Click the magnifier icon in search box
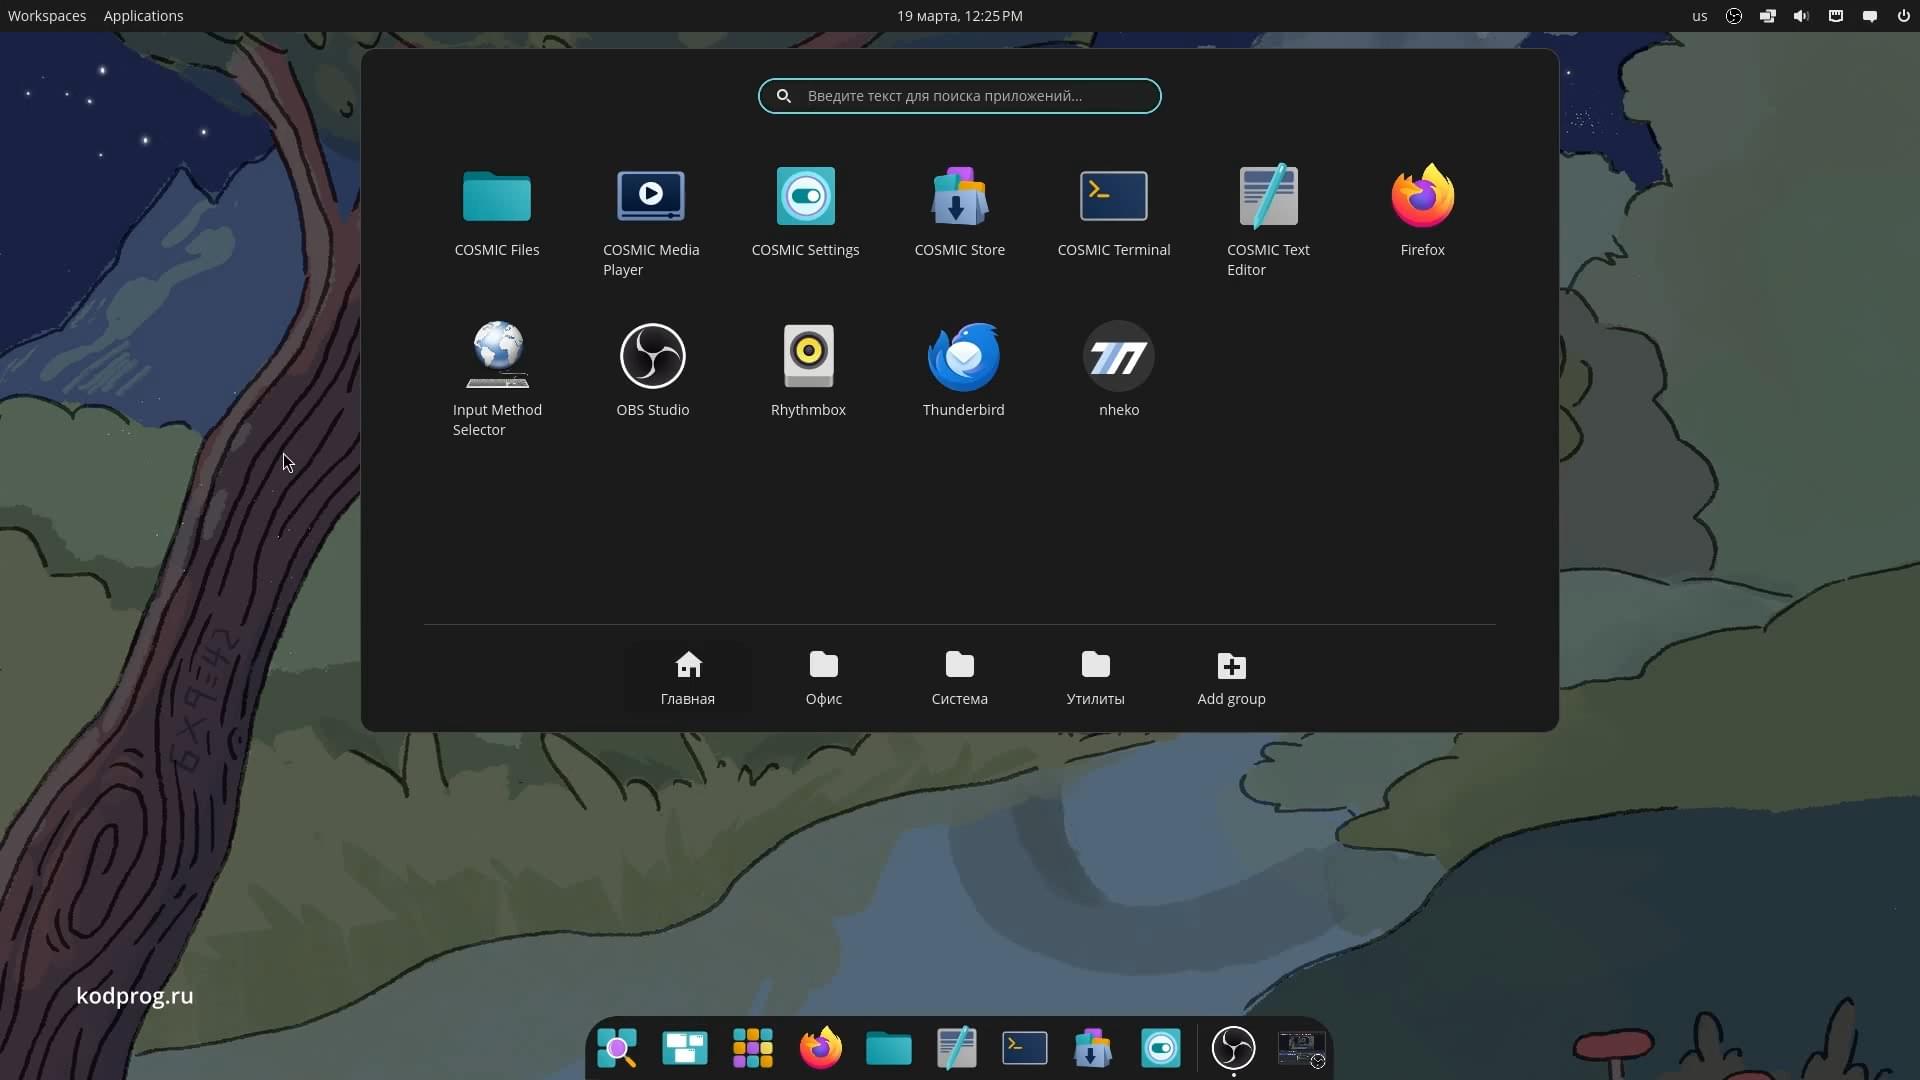 click(x=784, y=96)
